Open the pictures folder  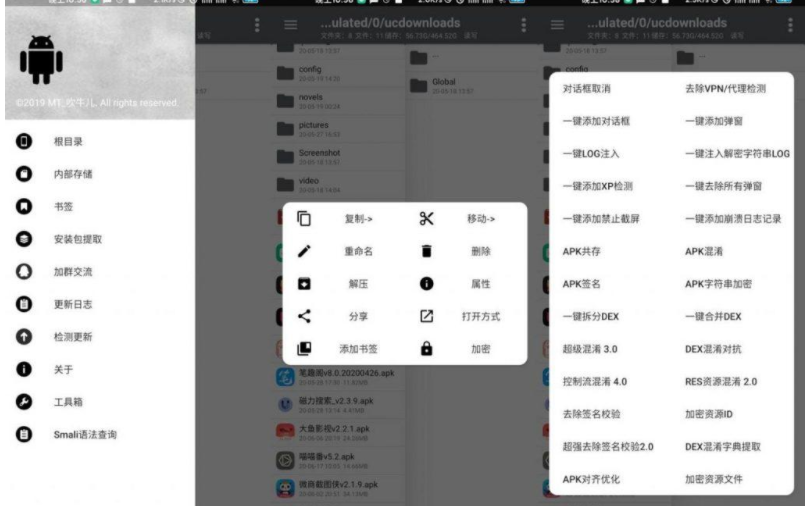click(x=339, y=128)
